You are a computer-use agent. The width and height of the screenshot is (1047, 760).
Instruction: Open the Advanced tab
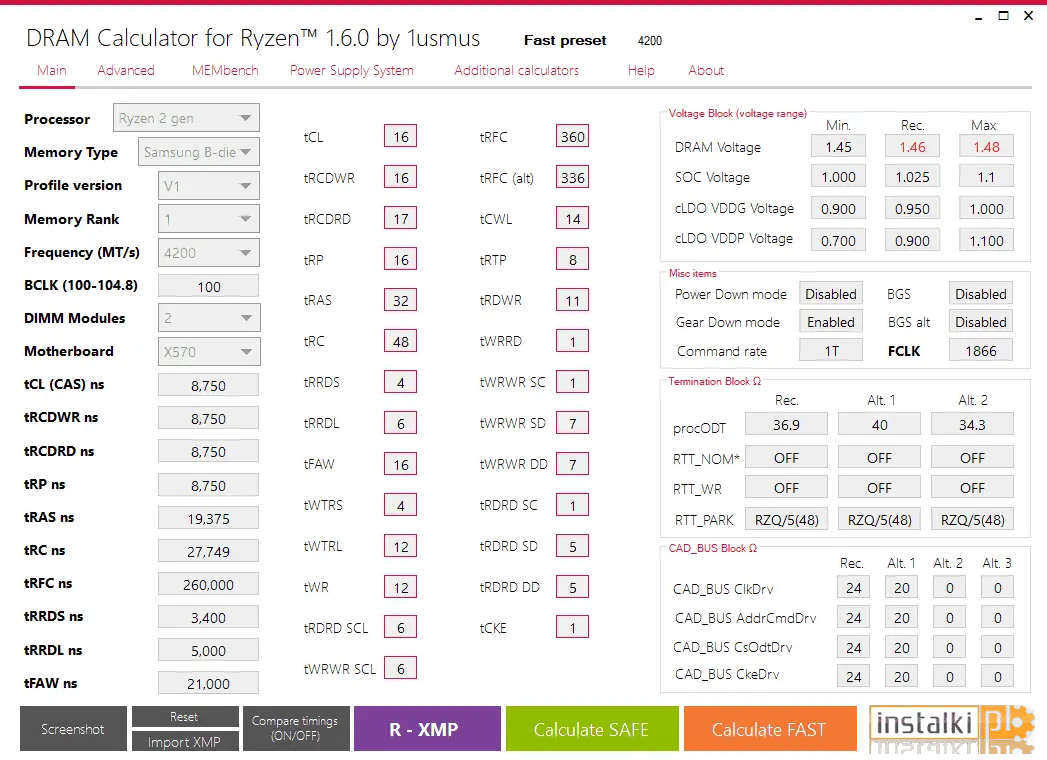126,70
